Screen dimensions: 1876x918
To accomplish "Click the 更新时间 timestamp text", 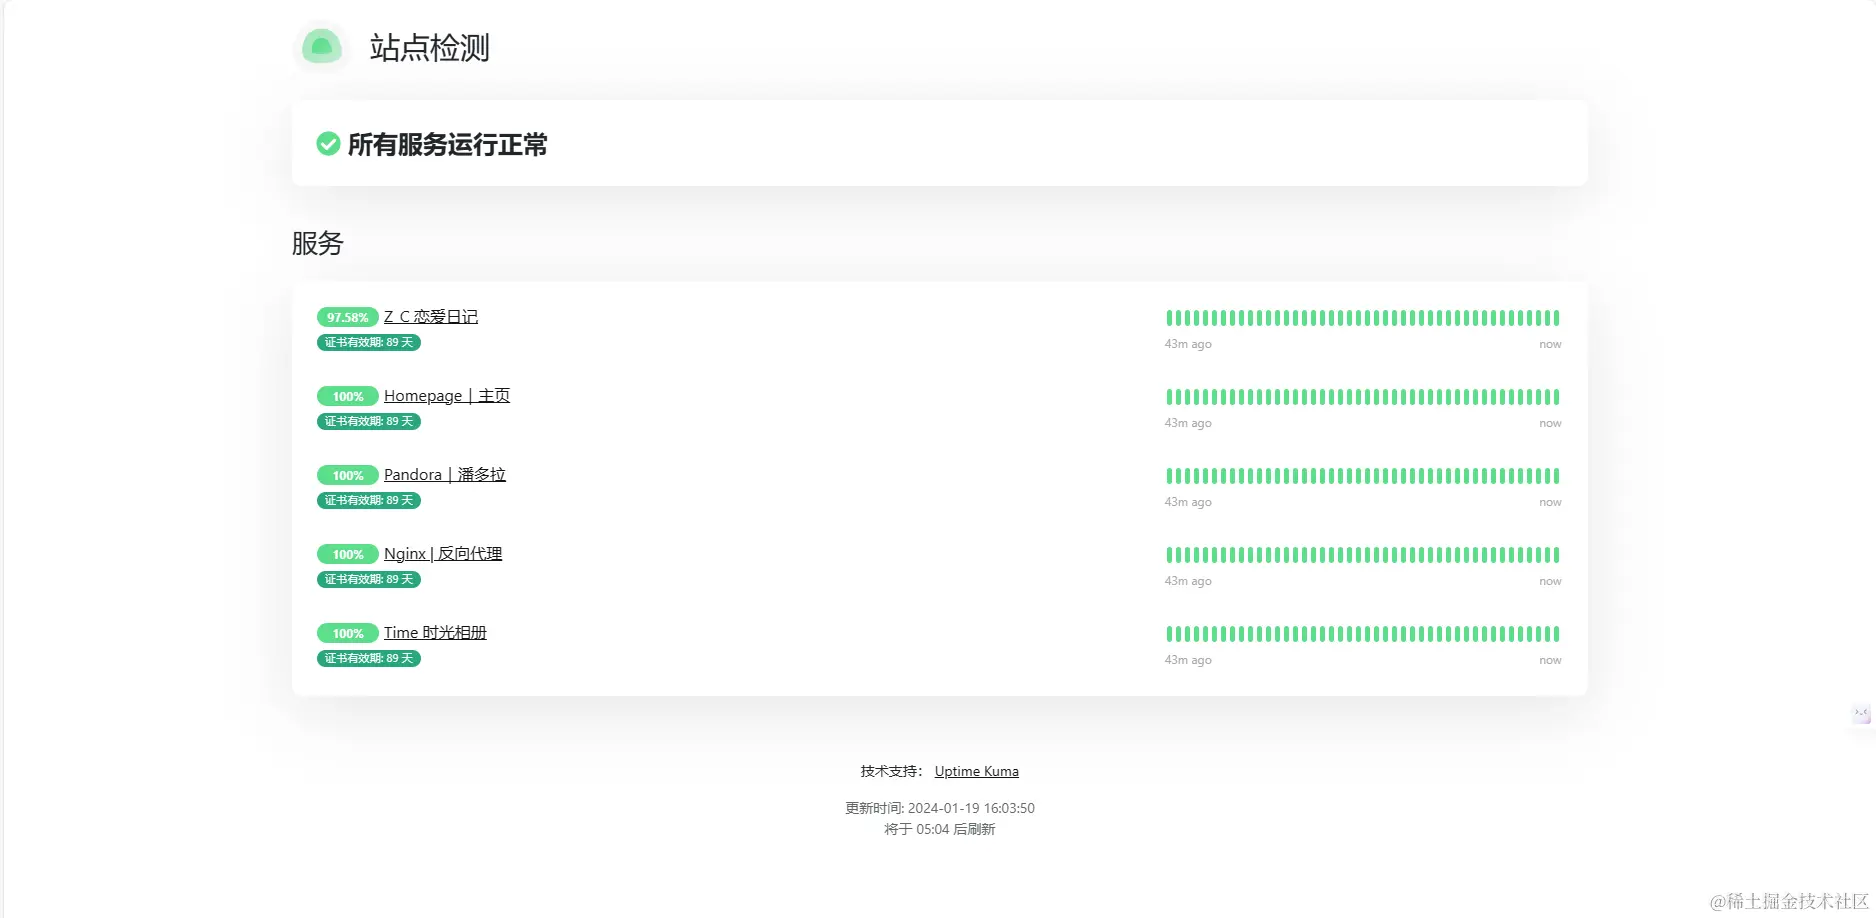I will pyautogui.click(x=940, y=808).
